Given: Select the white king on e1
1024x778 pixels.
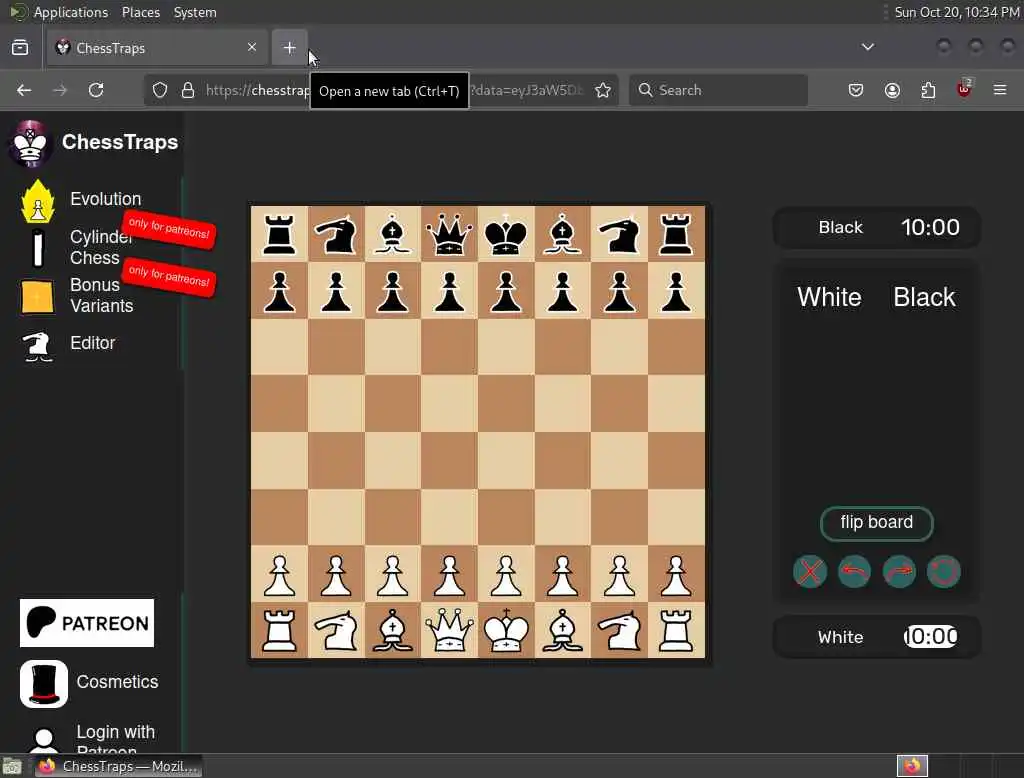Looking at the screenshot, I should pos(506,630).
